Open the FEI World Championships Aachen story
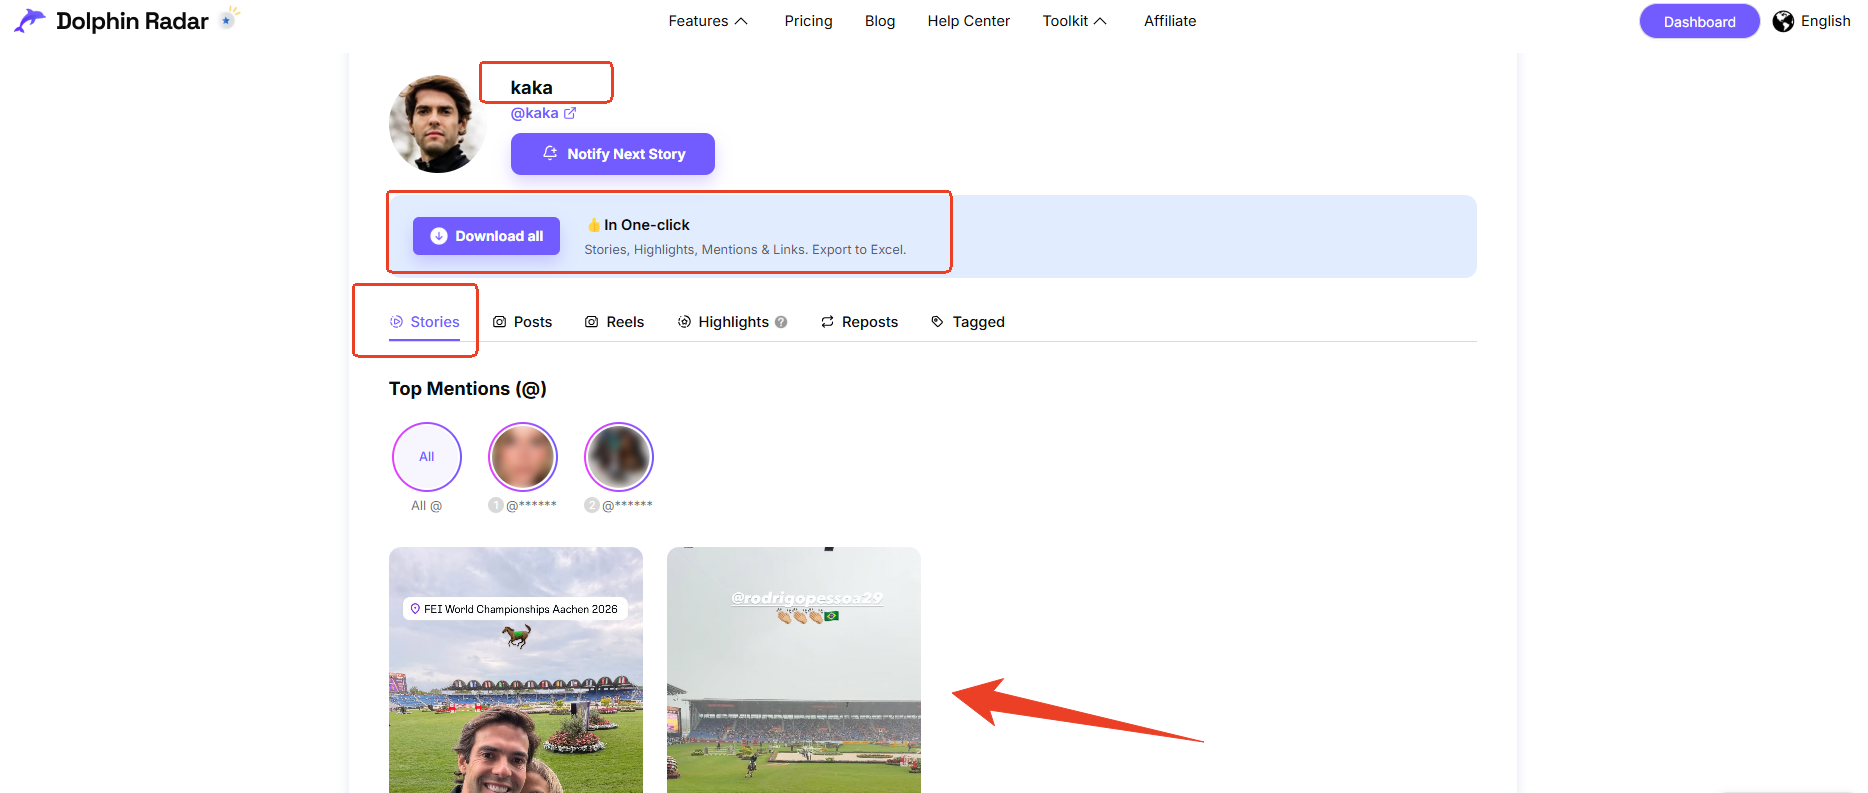 point(516,670)
